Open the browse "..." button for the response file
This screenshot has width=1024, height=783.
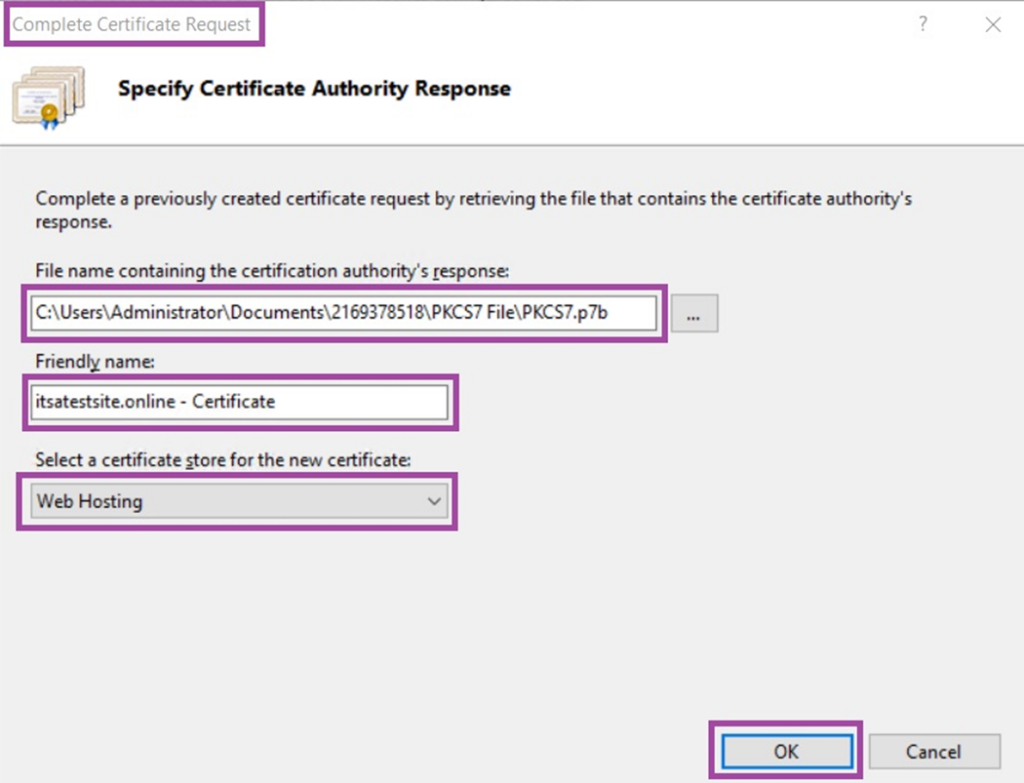coord(694,313)
